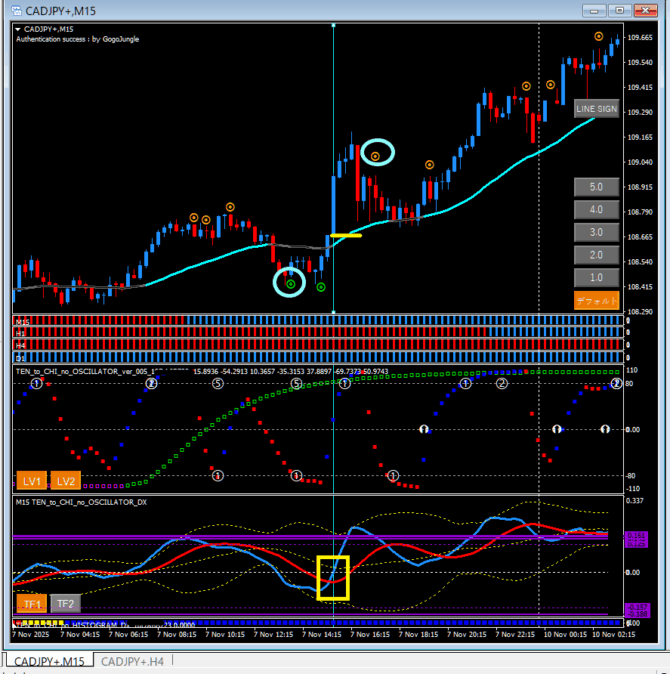
Task: Switch on the gray TF2 button
Action: point(64,603)
